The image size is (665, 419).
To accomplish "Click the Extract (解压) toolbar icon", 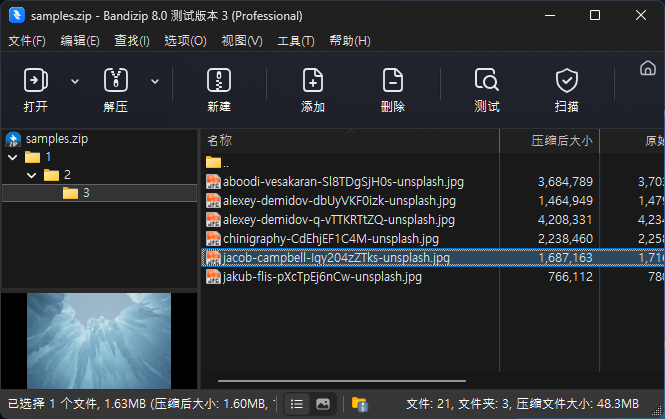I will [x=116, y=81].
